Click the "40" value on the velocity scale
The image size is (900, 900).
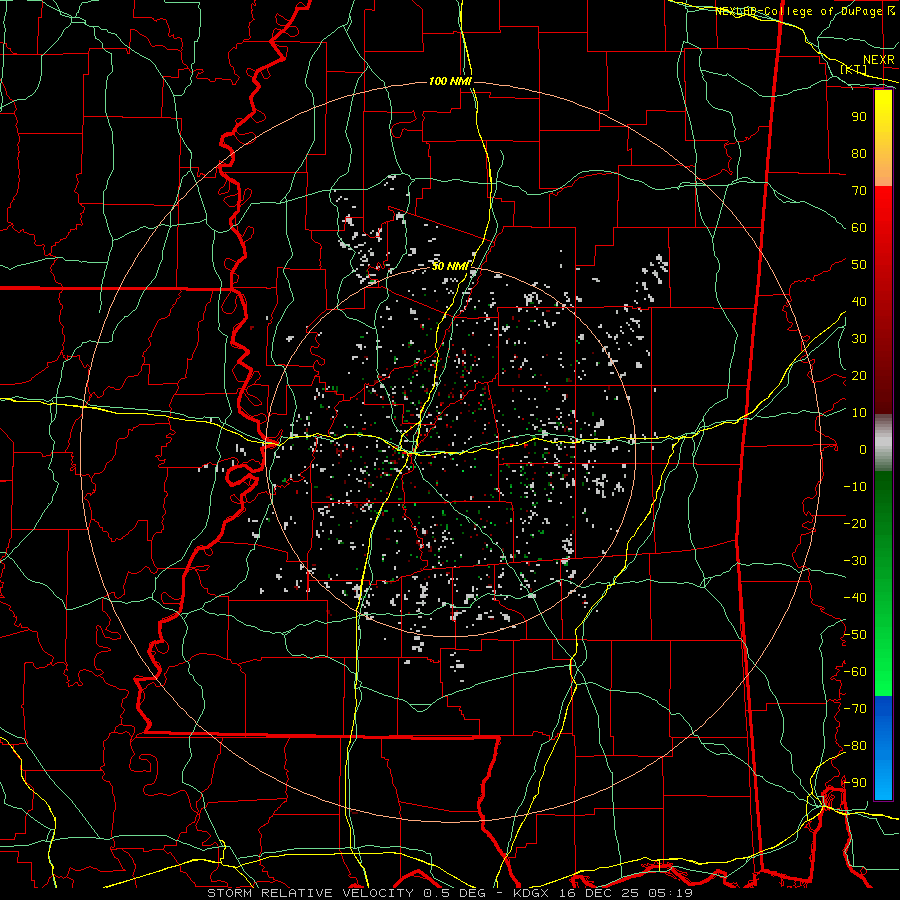(859, 301)
